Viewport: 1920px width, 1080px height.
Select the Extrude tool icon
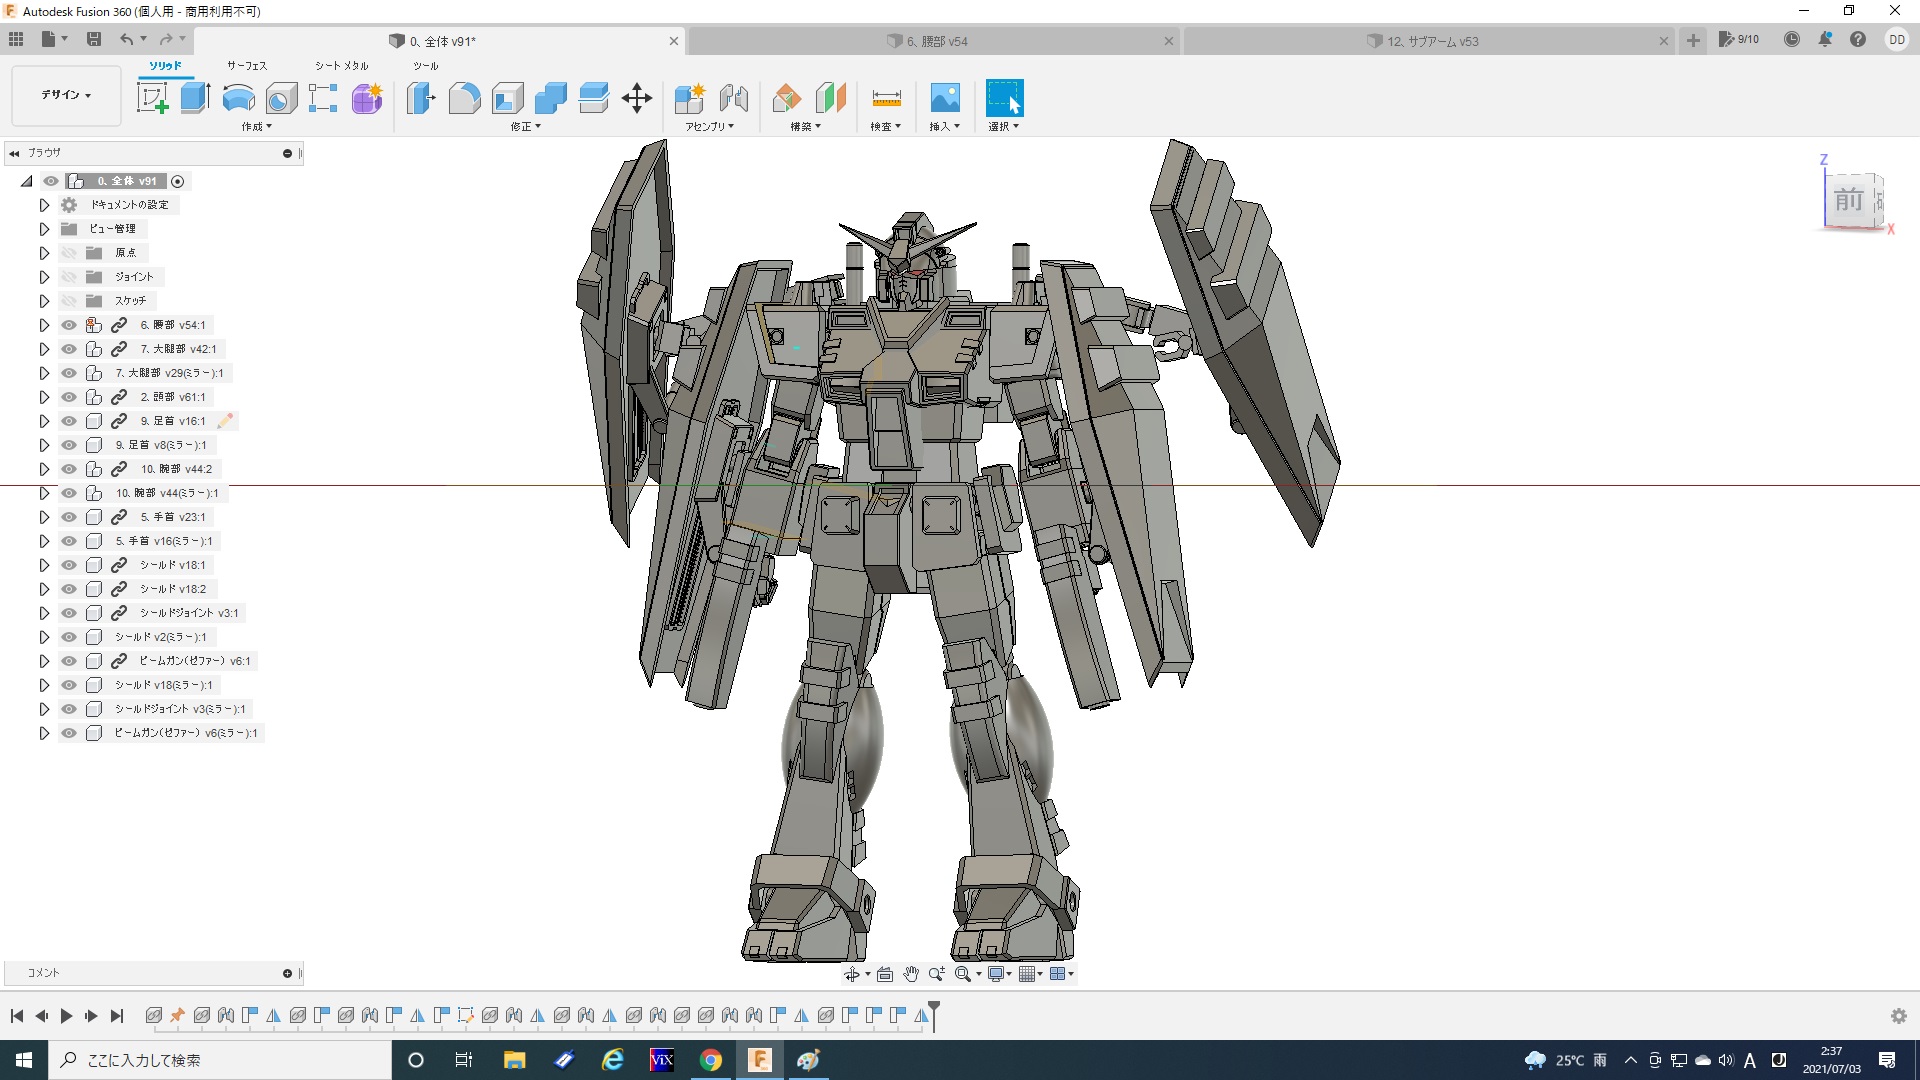click(195, 98)
